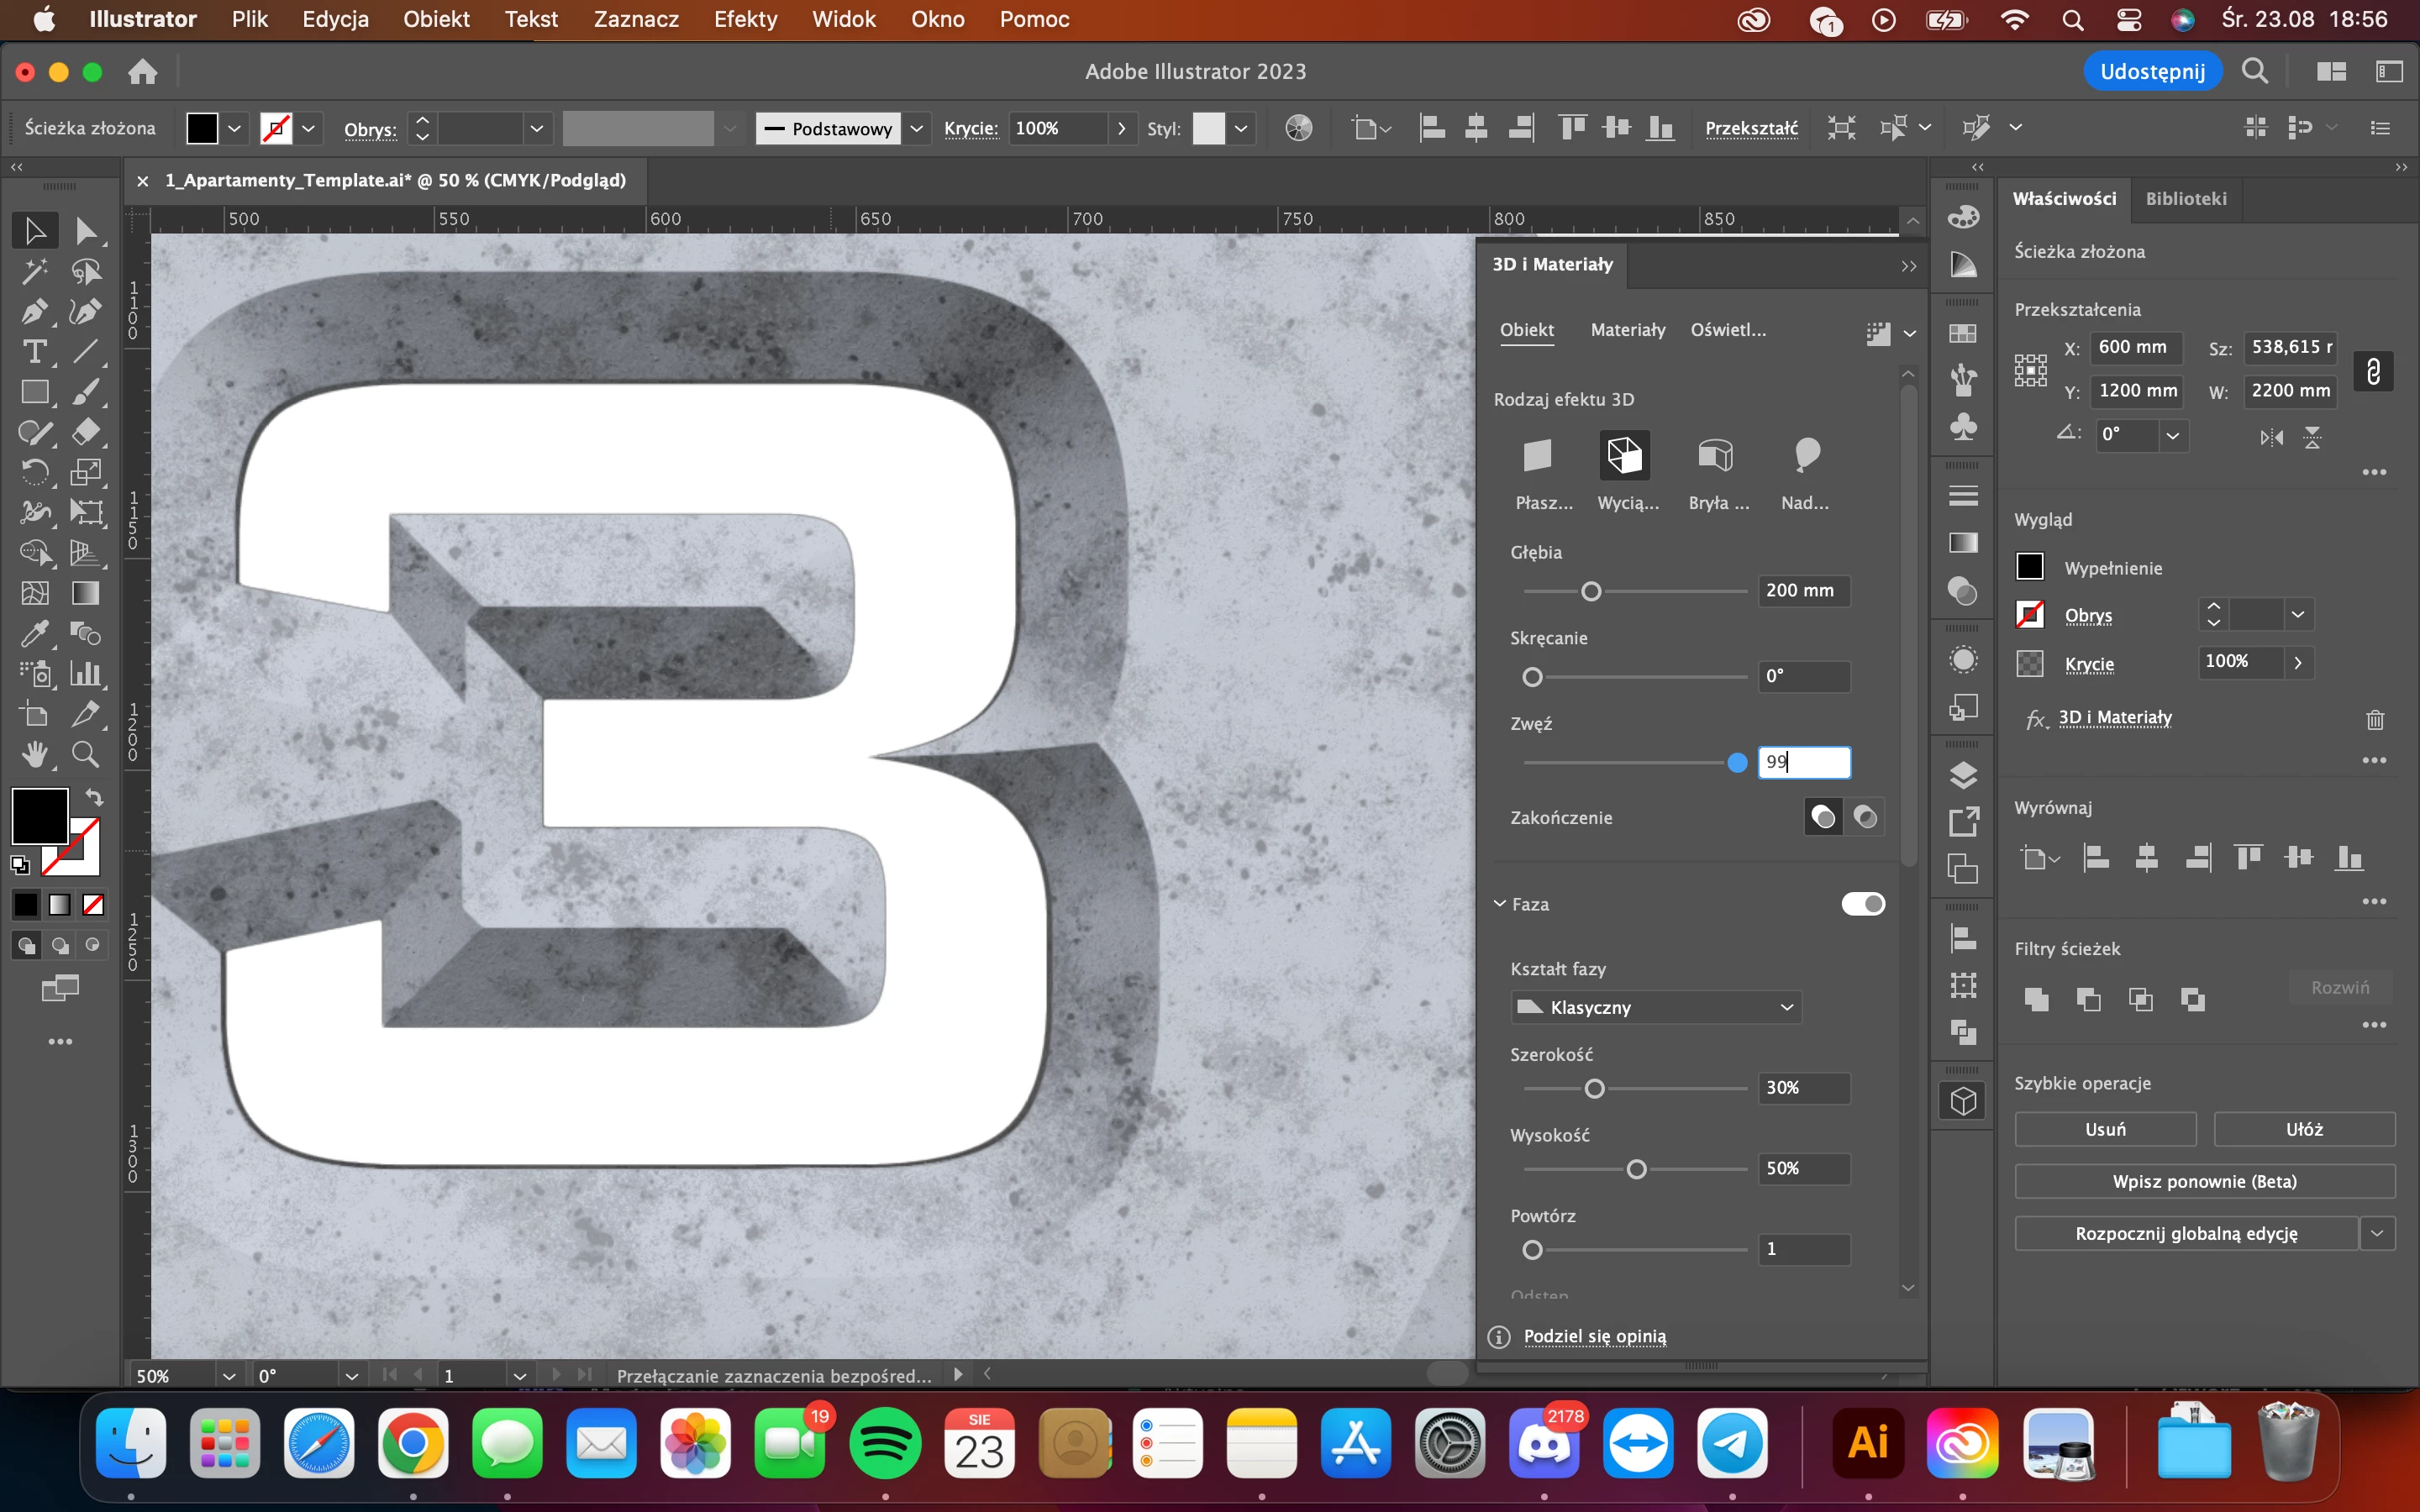Swap fill and stroke colors arrow

94,797
